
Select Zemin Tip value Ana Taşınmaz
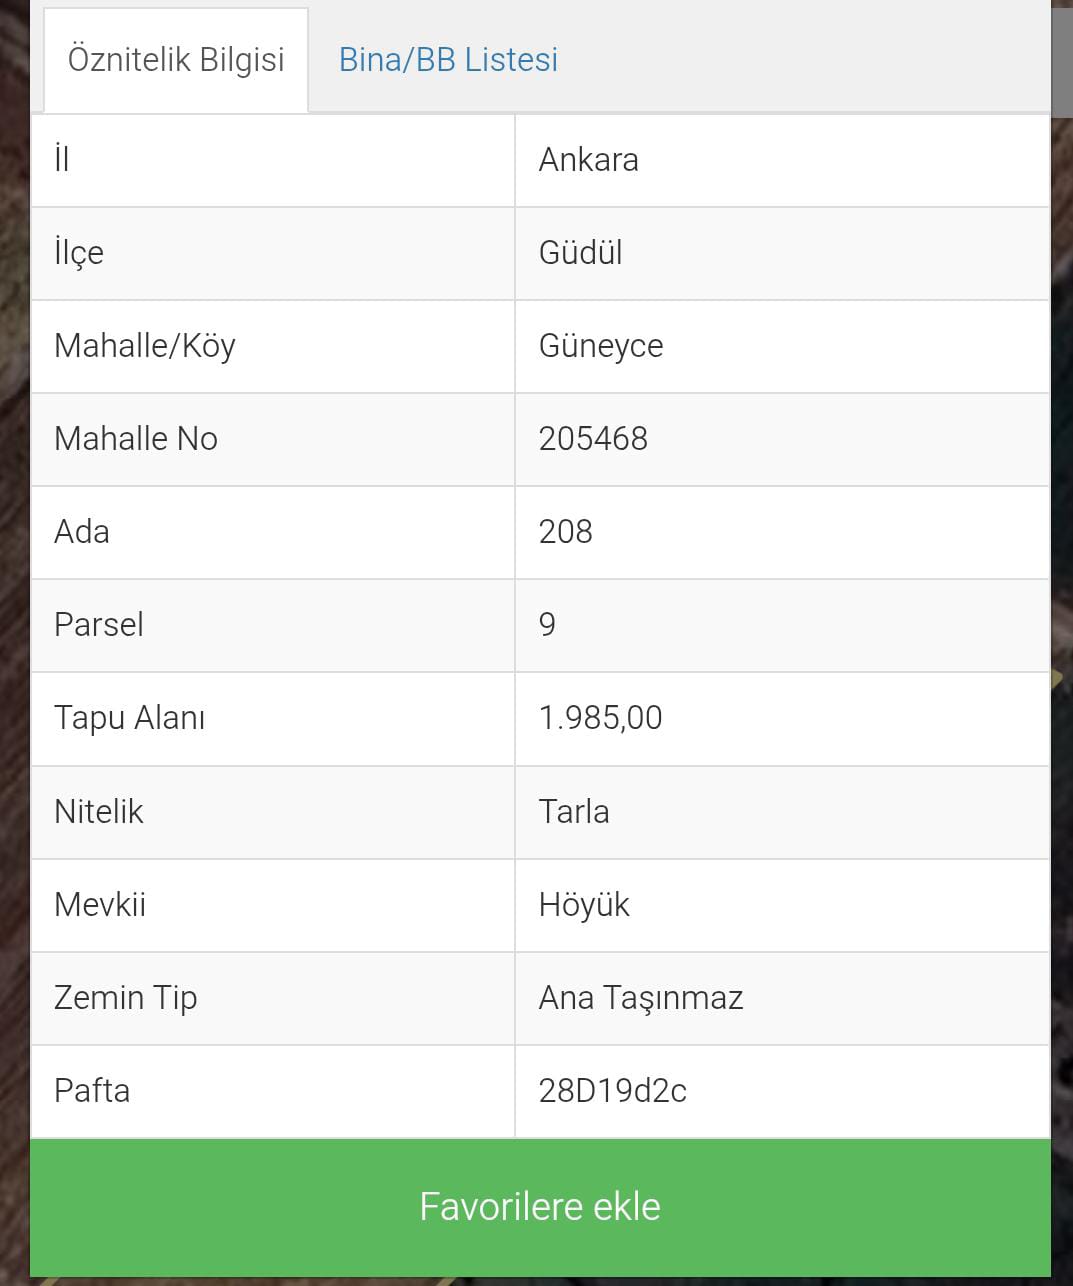tap(782, 998)
